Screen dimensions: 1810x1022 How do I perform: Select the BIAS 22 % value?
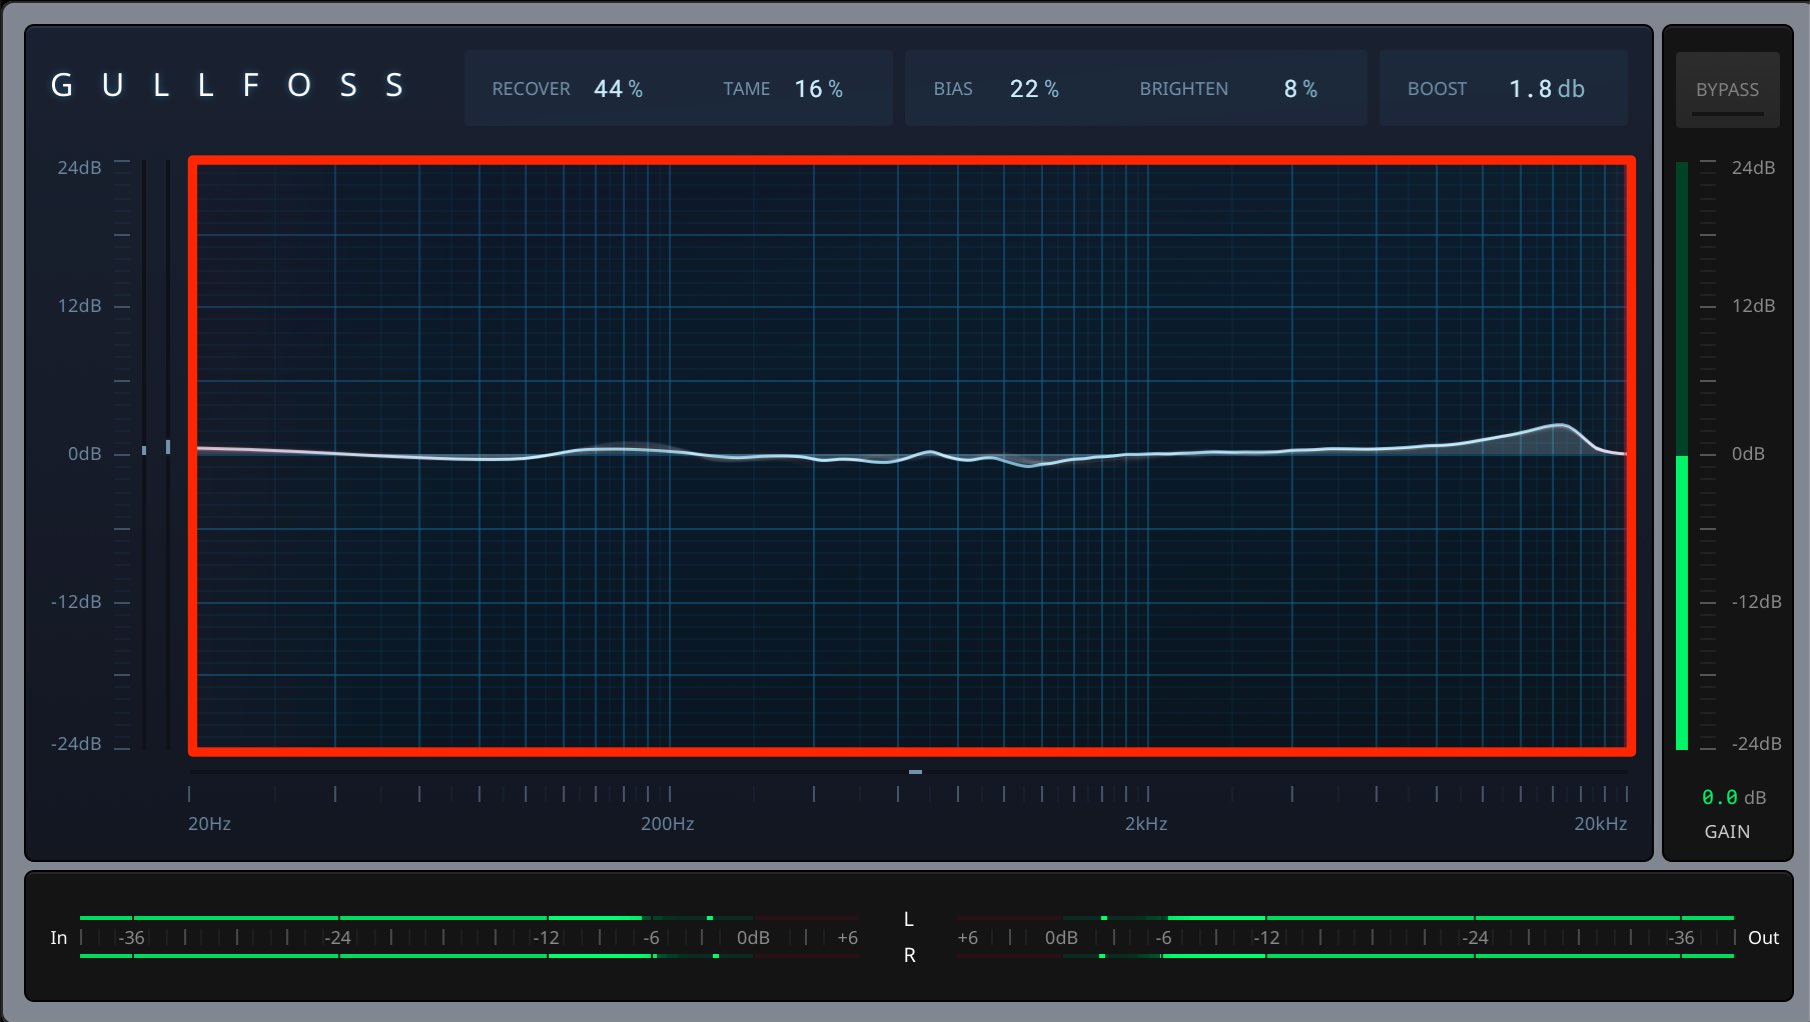tap(1034, 89)
